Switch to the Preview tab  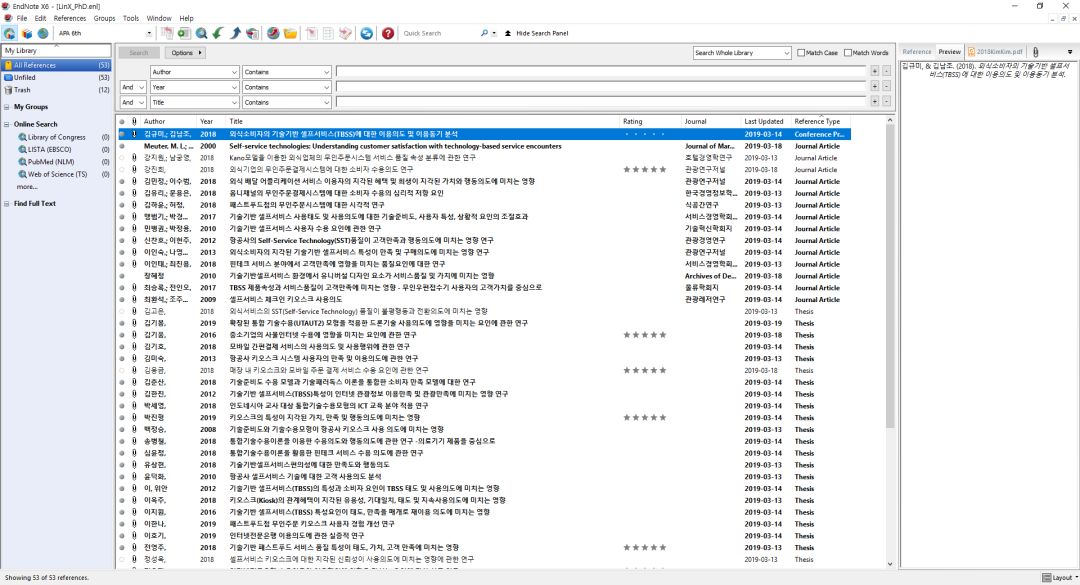pos(949,52)
